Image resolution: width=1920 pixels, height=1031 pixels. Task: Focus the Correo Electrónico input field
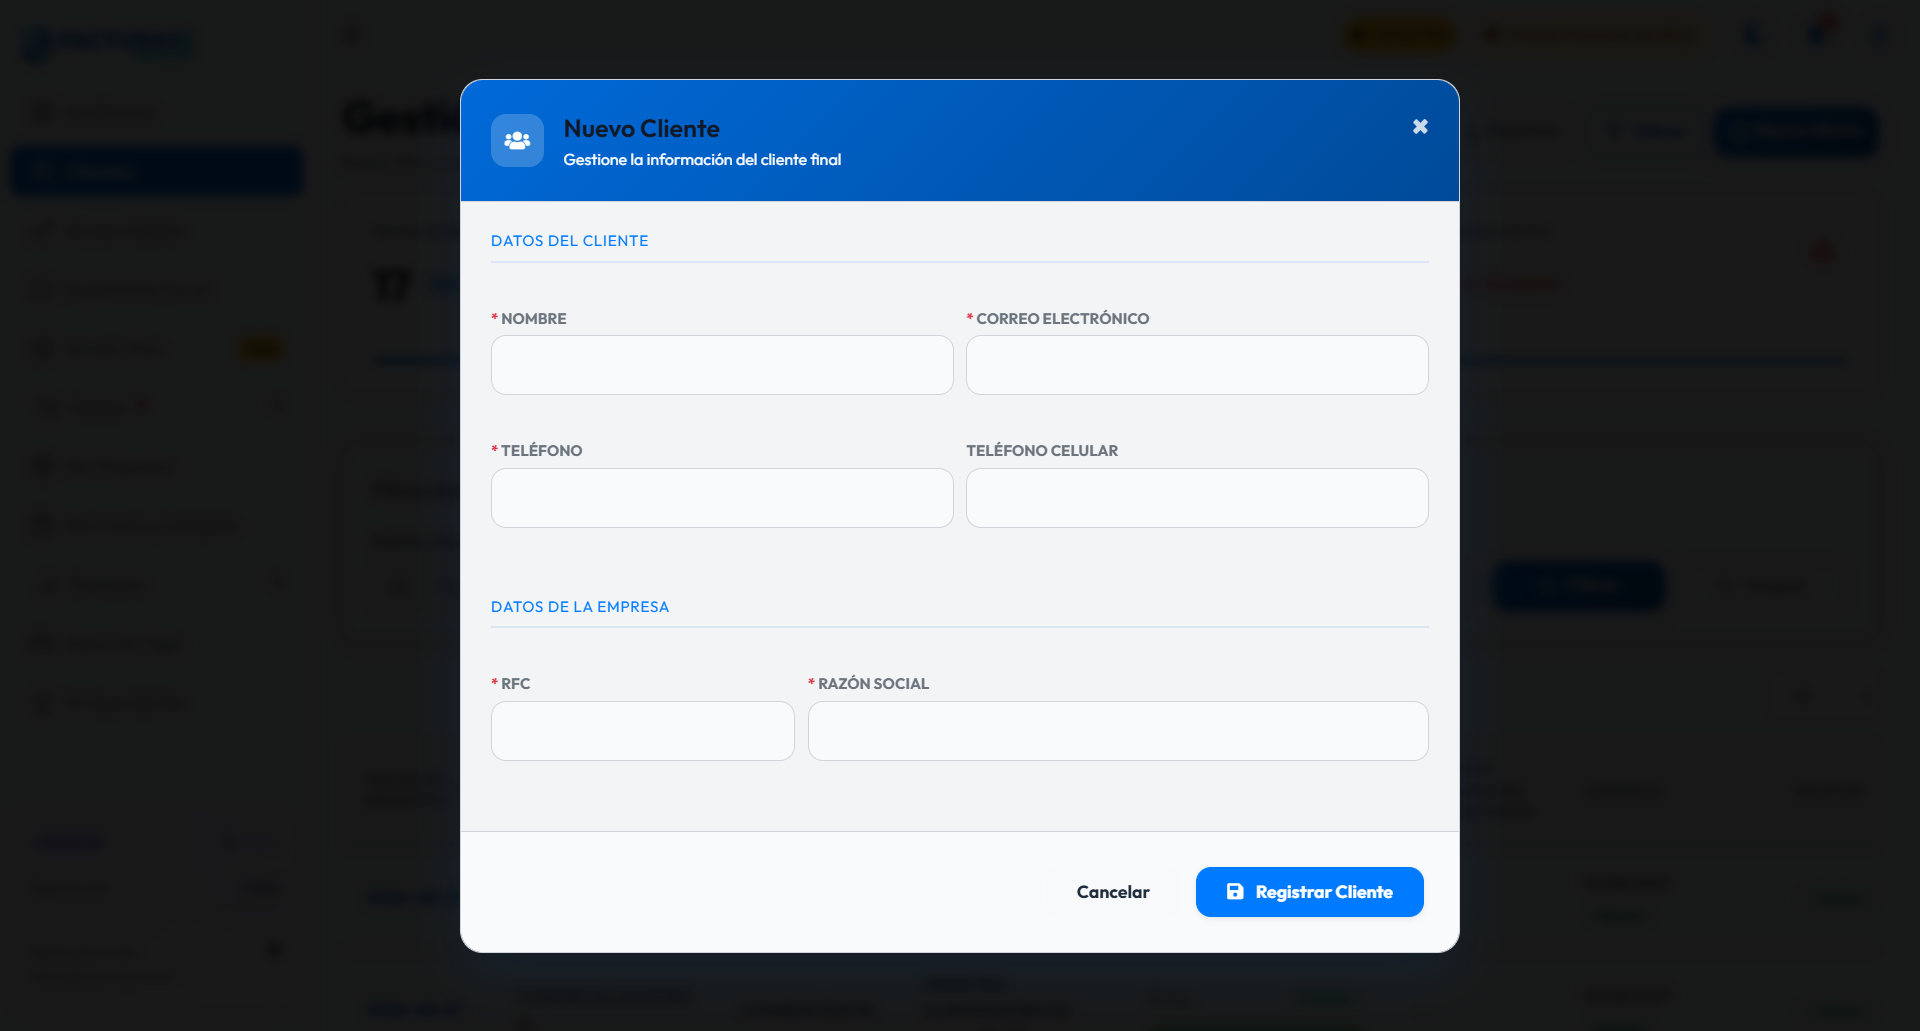[x=1197, y=365]
